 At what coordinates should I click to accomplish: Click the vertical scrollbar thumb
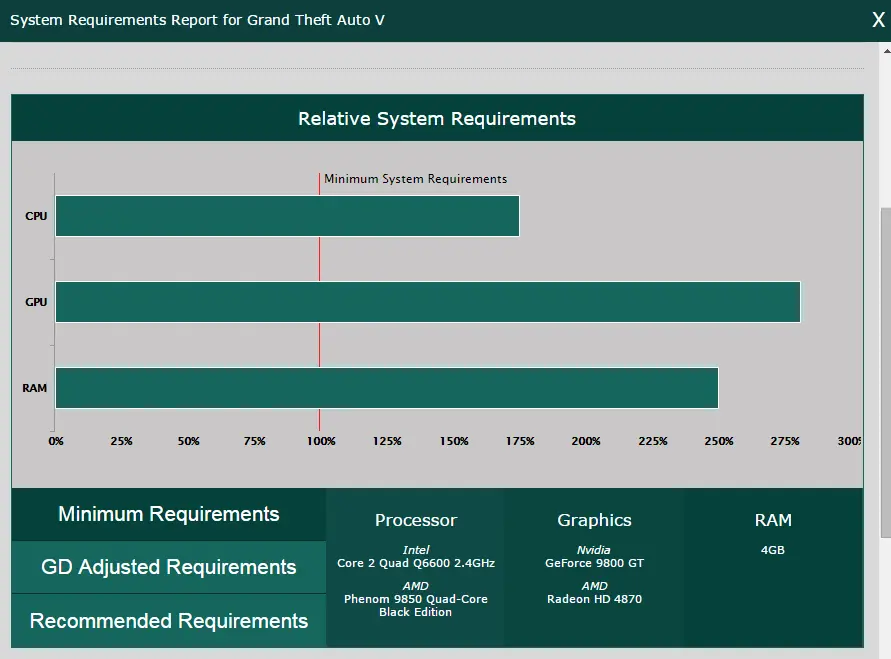pyautogui.click(x=886, y=372)
